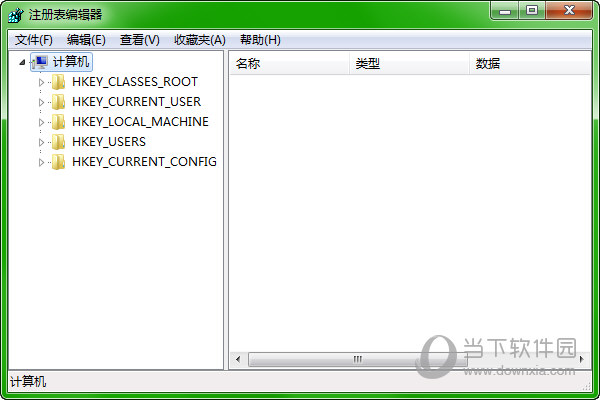
Task: Click the HKEY_CLASSES_ROOT folder icon
Action: click(x=59, y=82)
